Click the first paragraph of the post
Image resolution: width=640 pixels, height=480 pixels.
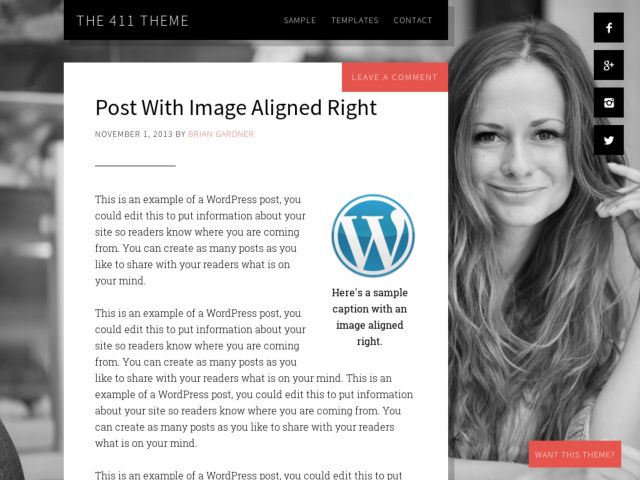click(200, 240)
